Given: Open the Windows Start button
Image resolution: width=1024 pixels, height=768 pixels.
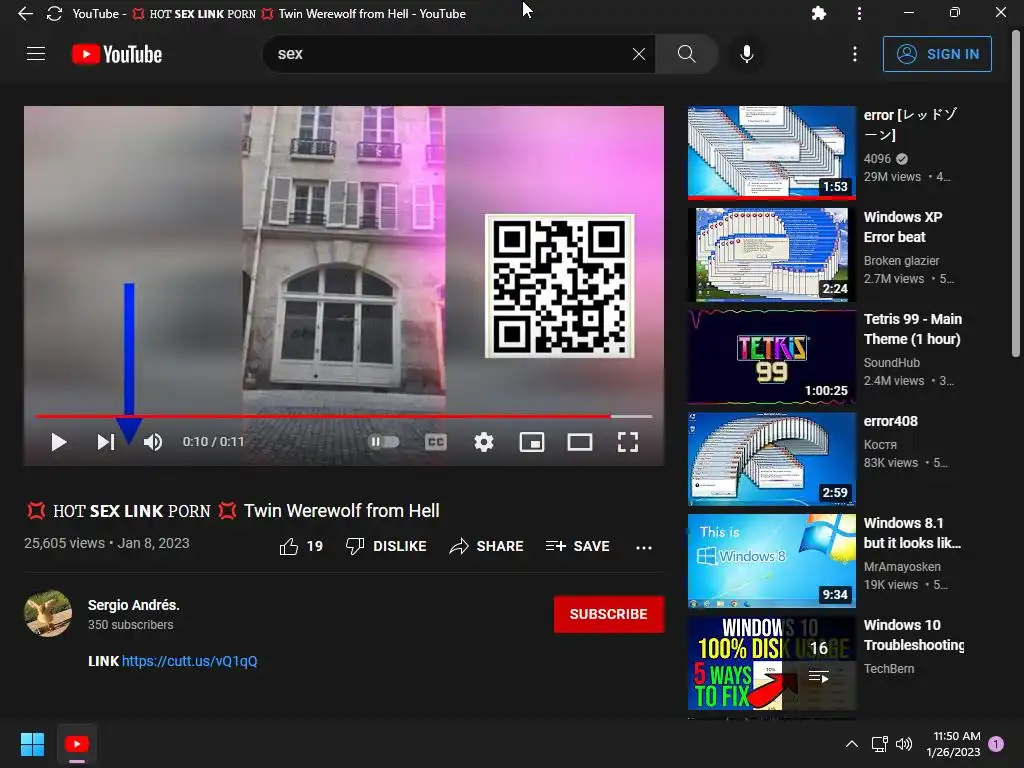Looking at the screenshot, I should click(x=32, y=744).
